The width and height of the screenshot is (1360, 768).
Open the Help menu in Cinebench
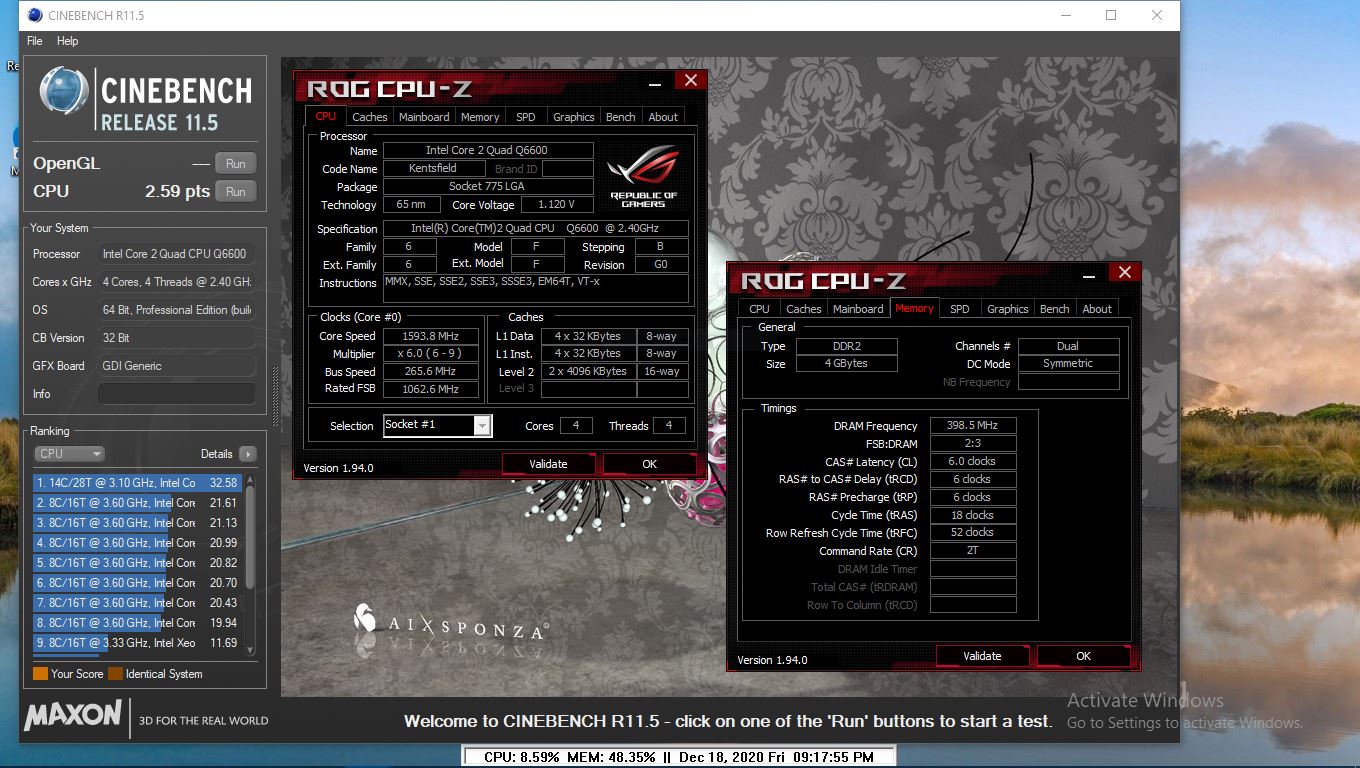(x=68, y=41)
